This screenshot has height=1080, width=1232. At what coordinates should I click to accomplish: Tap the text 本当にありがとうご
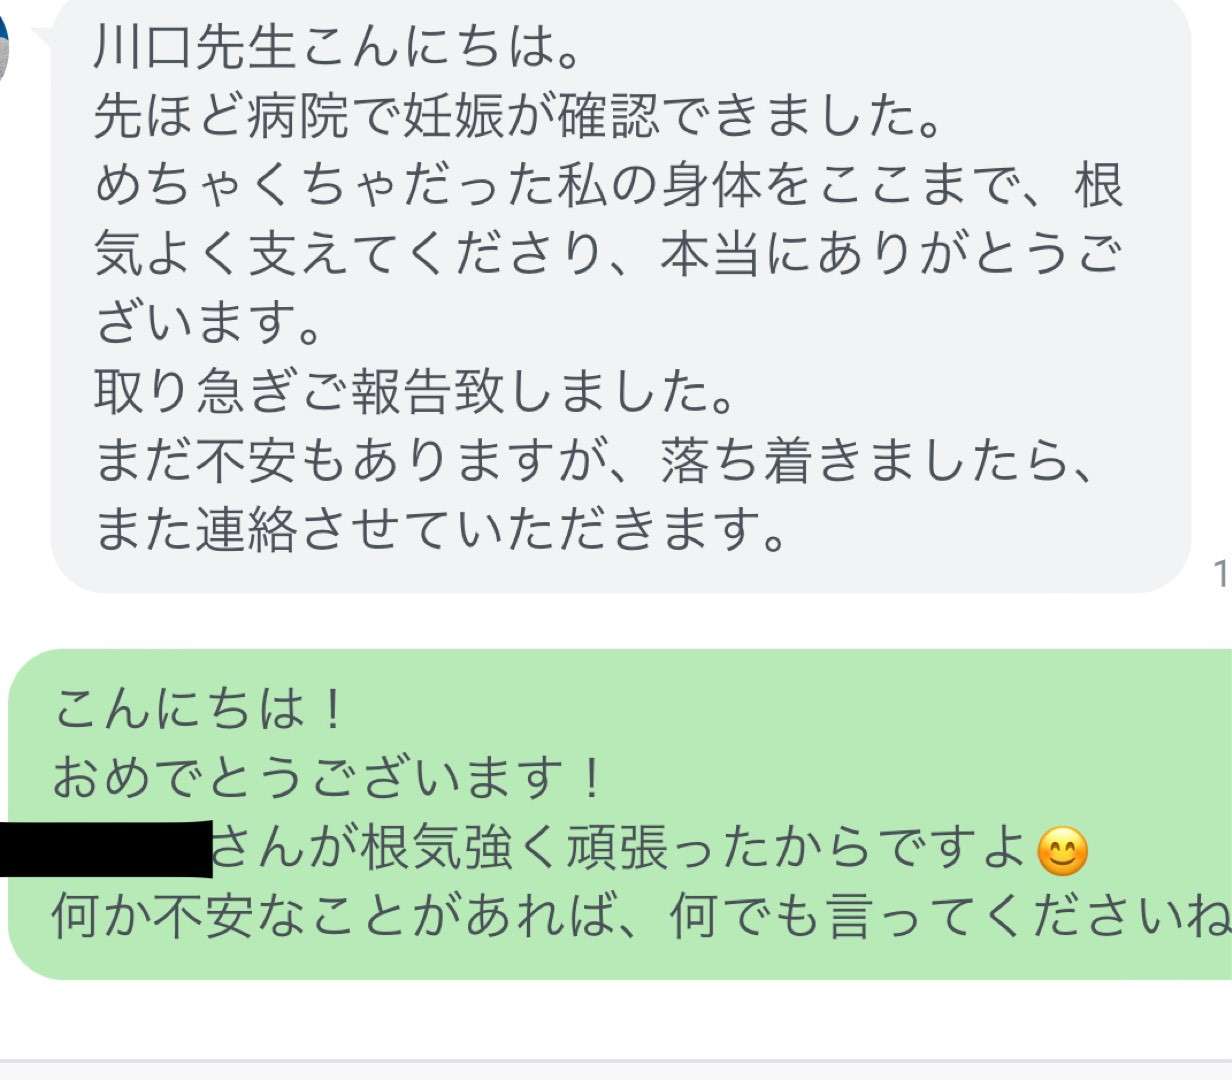click(x=890, y=254)
